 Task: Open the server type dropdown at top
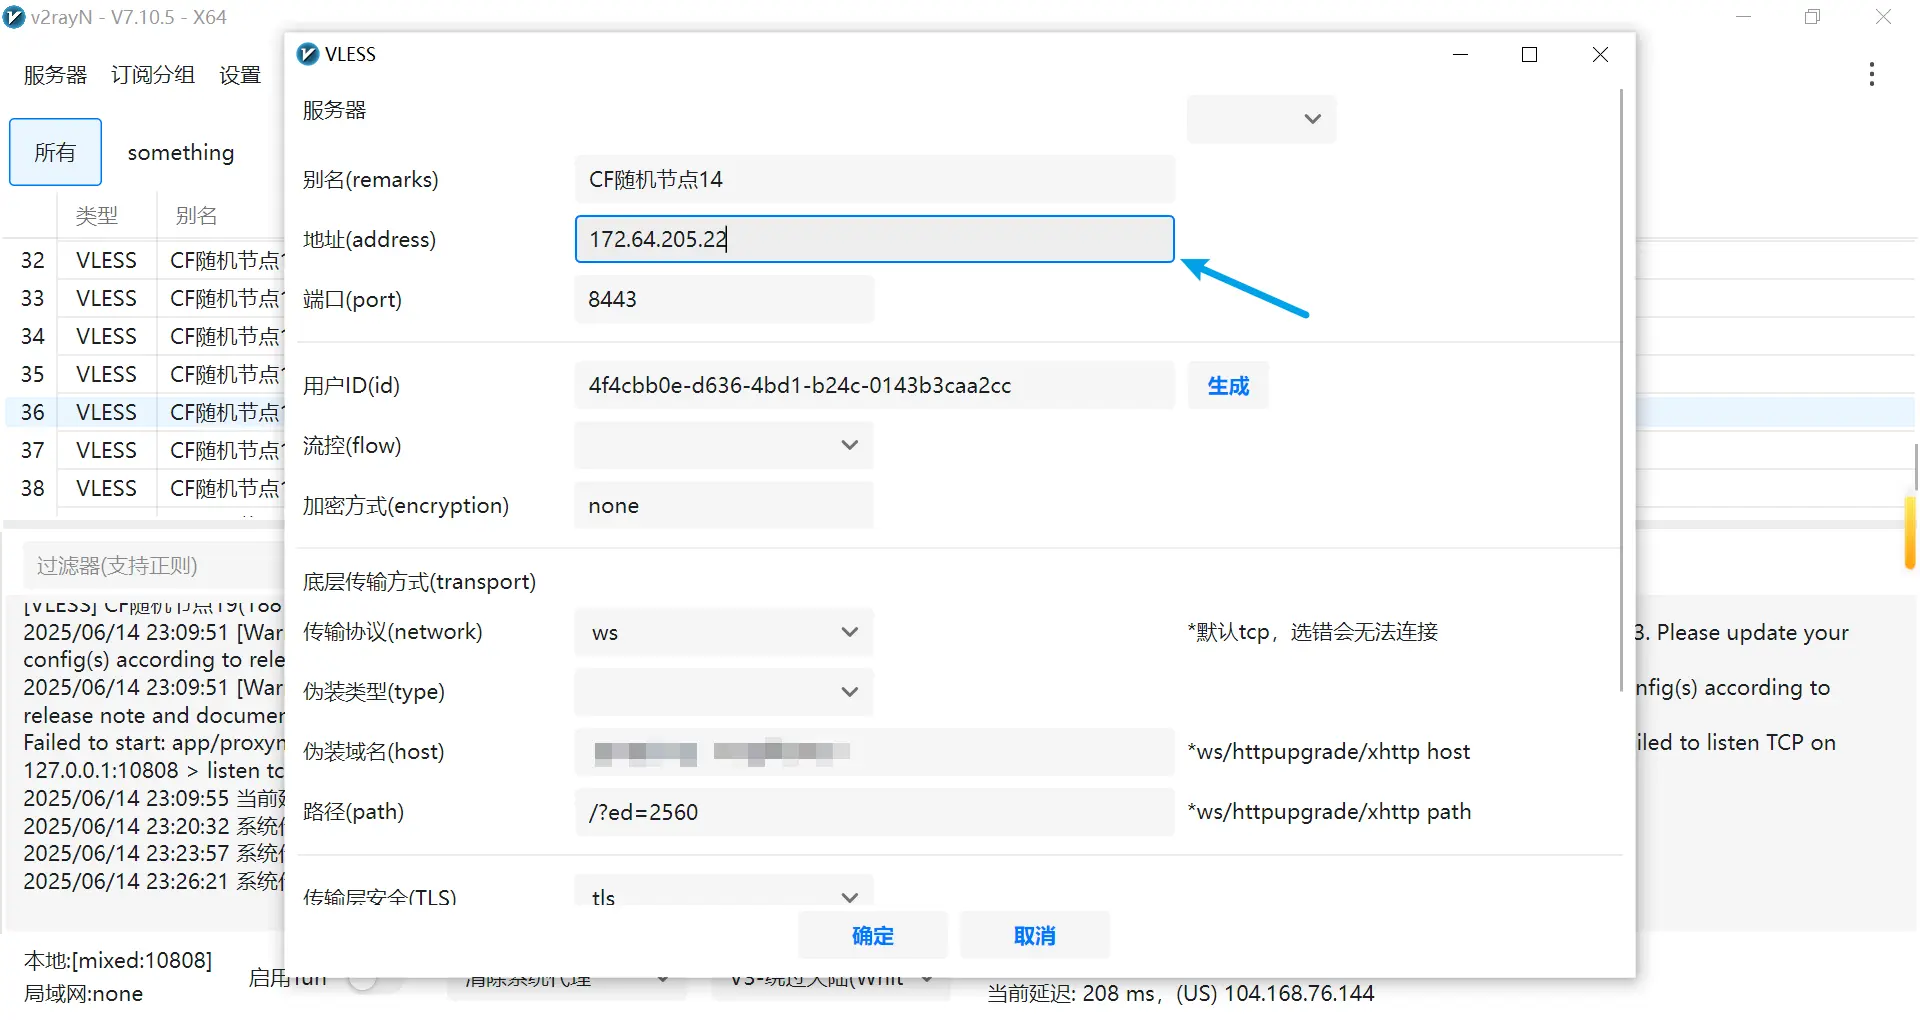tap(1261, 119)
